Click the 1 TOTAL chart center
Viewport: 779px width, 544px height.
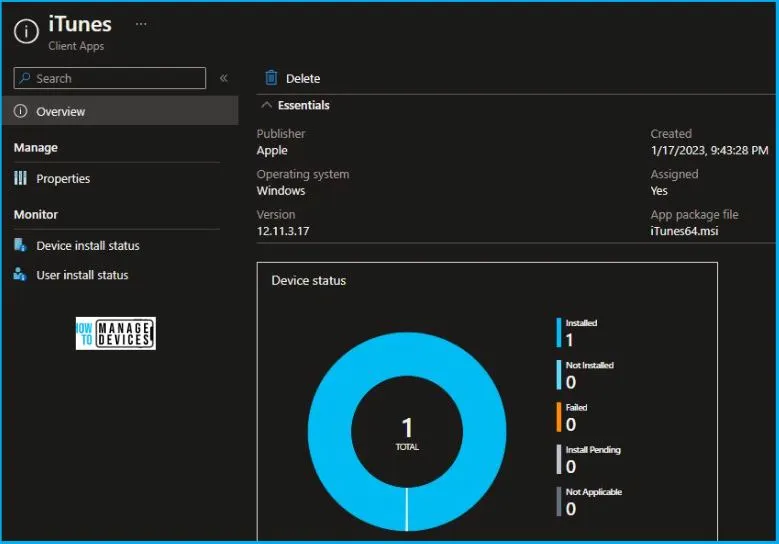[407, 434]
